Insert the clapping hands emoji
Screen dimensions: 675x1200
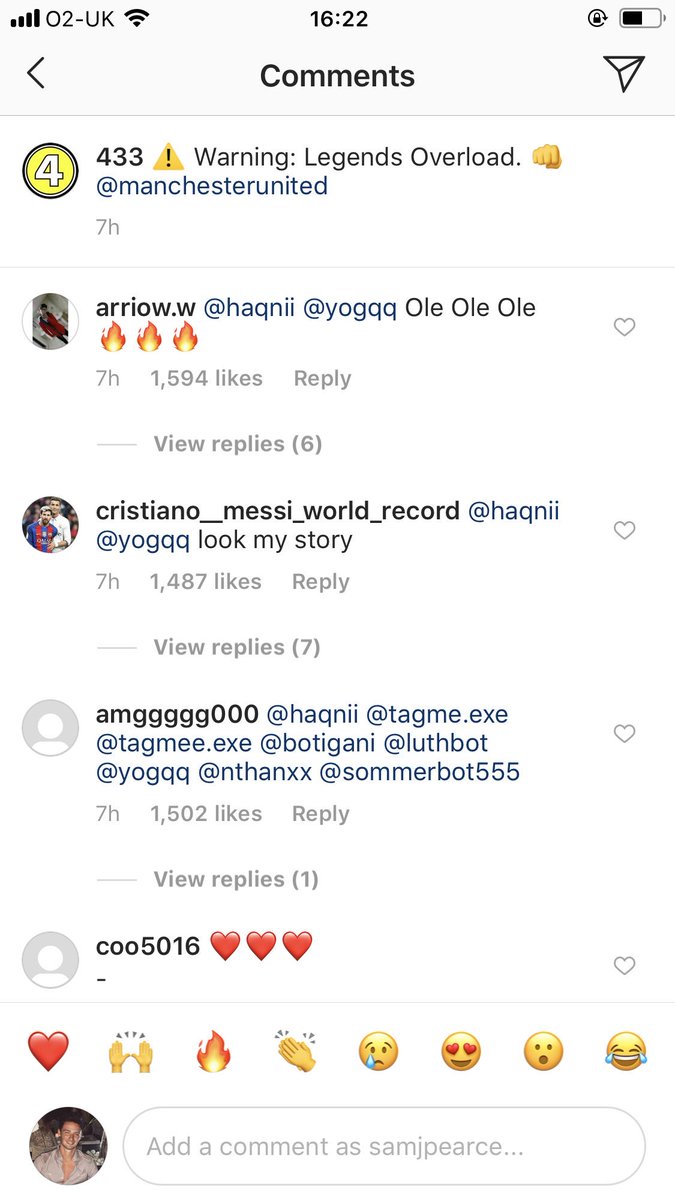click(x=296, y=1052)
